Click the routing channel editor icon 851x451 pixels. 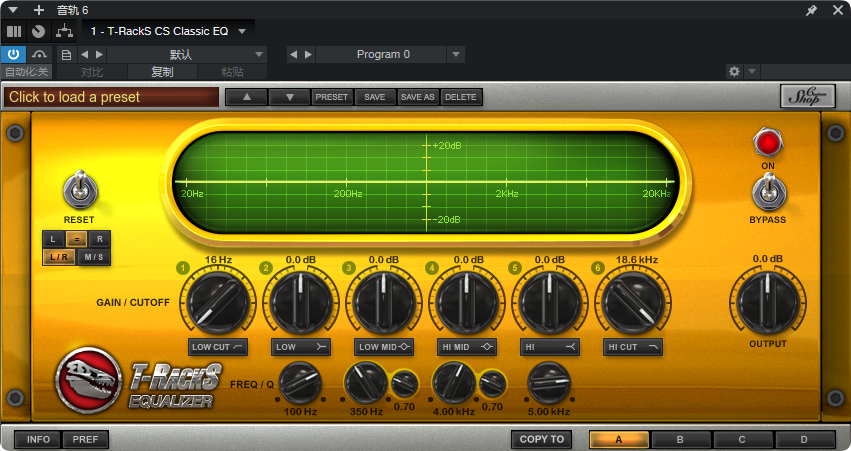(x=64, y=31)
